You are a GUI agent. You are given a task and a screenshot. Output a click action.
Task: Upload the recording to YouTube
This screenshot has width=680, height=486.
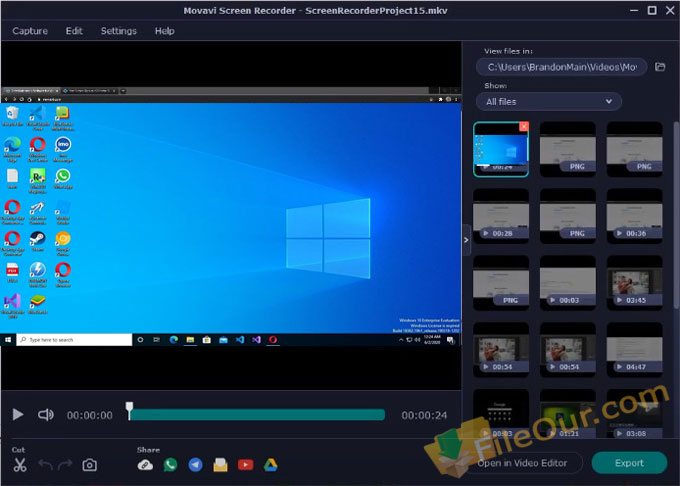coord(245,465)
